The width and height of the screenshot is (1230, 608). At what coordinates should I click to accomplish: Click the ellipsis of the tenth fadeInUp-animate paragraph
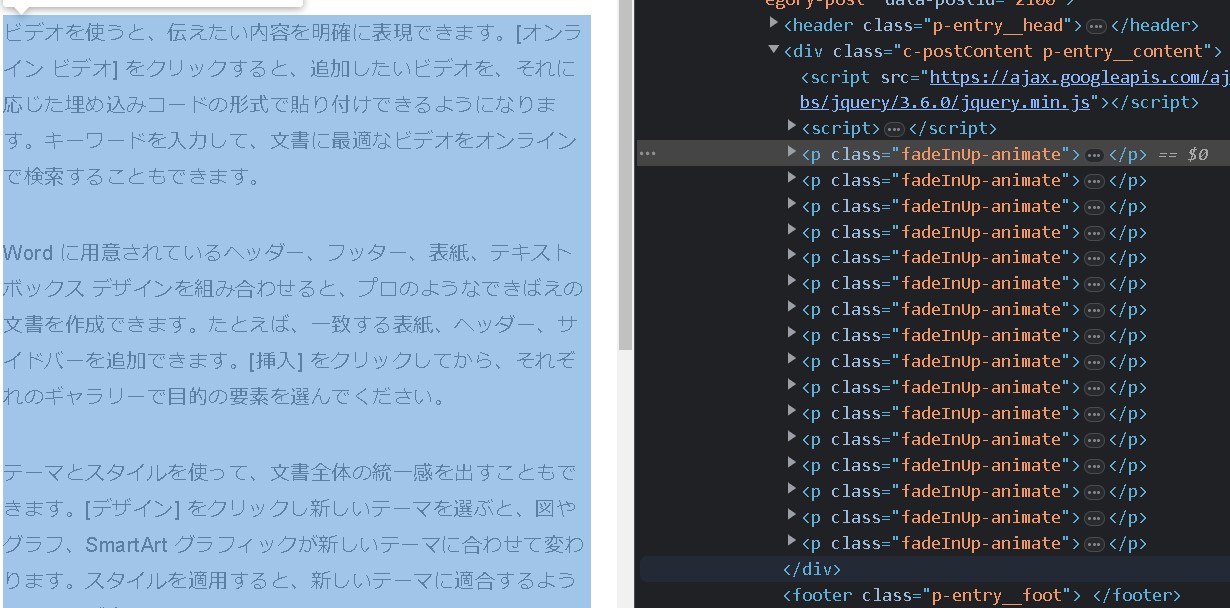click(x=1096, y=387)
